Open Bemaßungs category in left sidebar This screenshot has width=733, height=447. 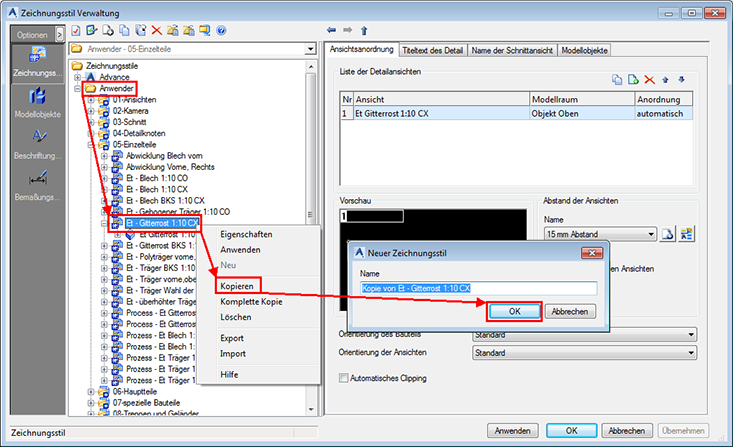click(x=37, y=185)
